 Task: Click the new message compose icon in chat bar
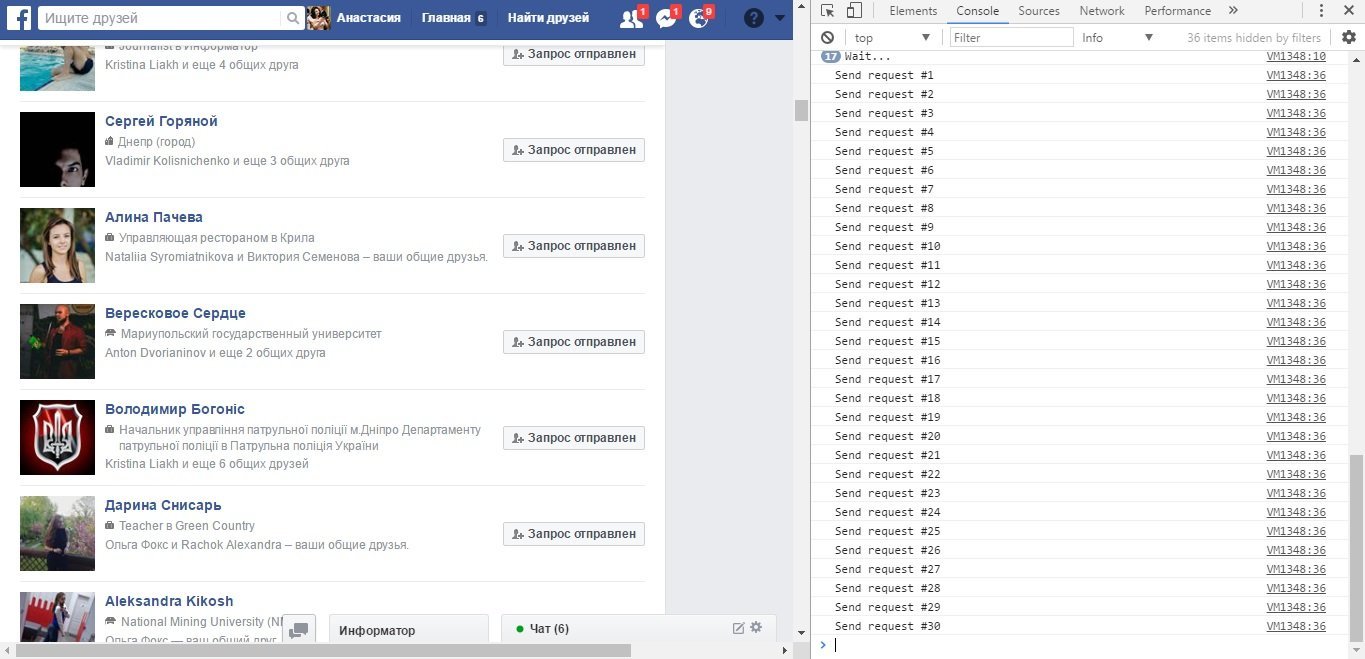(738, 628)
